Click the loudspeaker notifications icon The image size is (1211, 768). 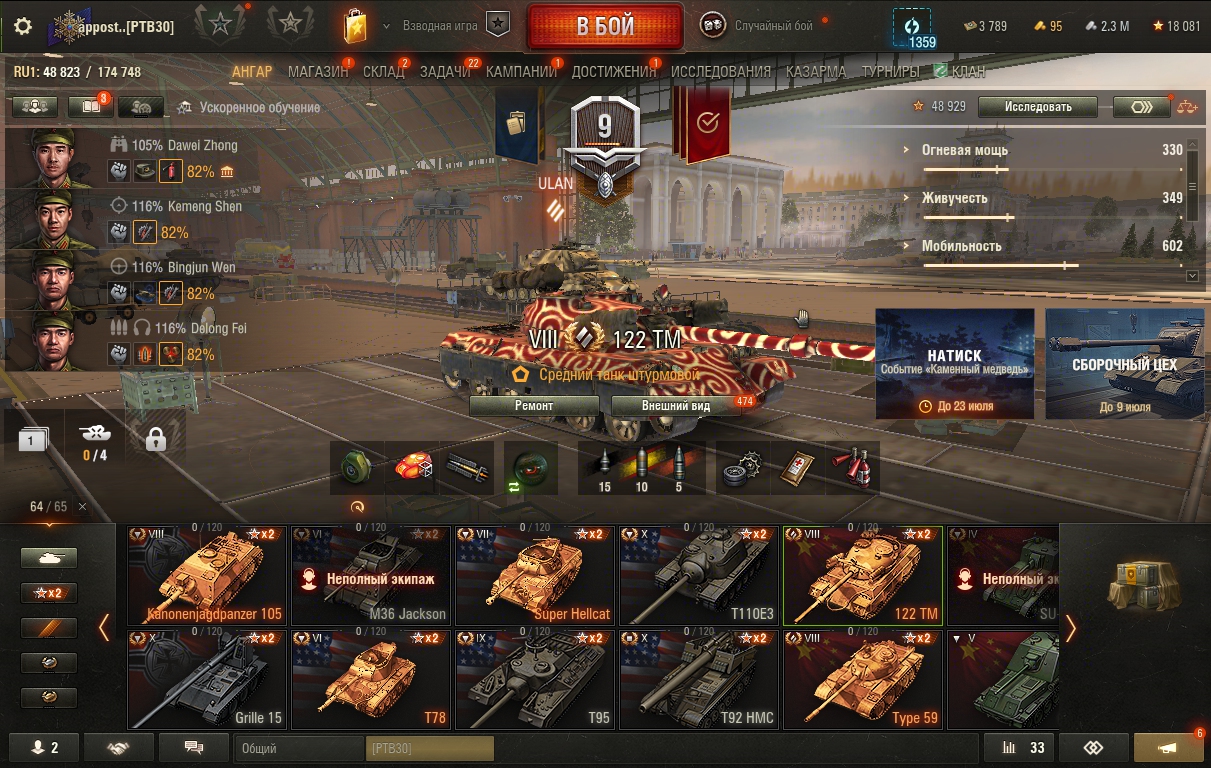[1168, 748]
